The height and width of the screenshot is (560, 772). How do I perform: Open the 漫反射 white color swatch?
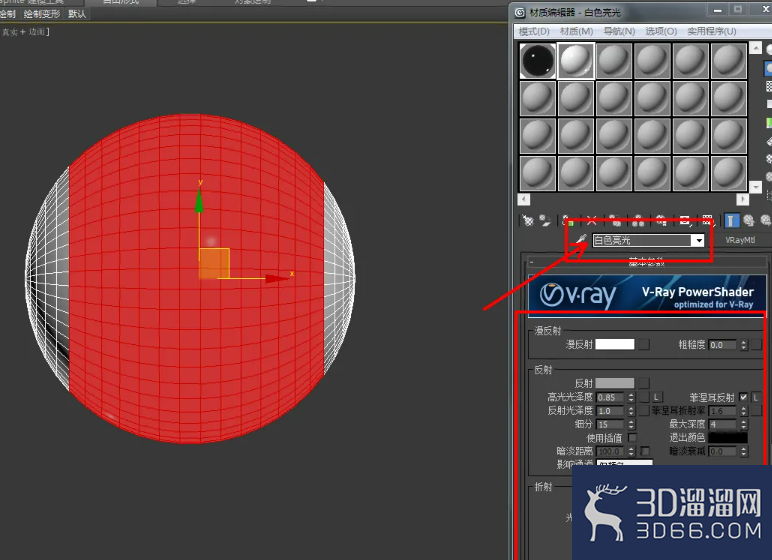click(615, 344)
